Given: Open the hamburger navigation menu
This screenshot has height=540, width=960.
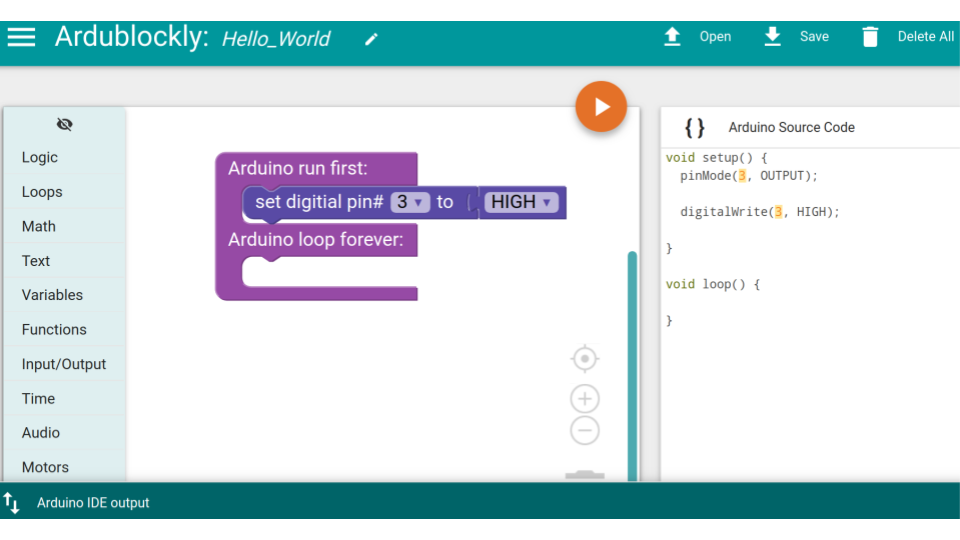Looking at the screenshot, I should coord(21,37).
